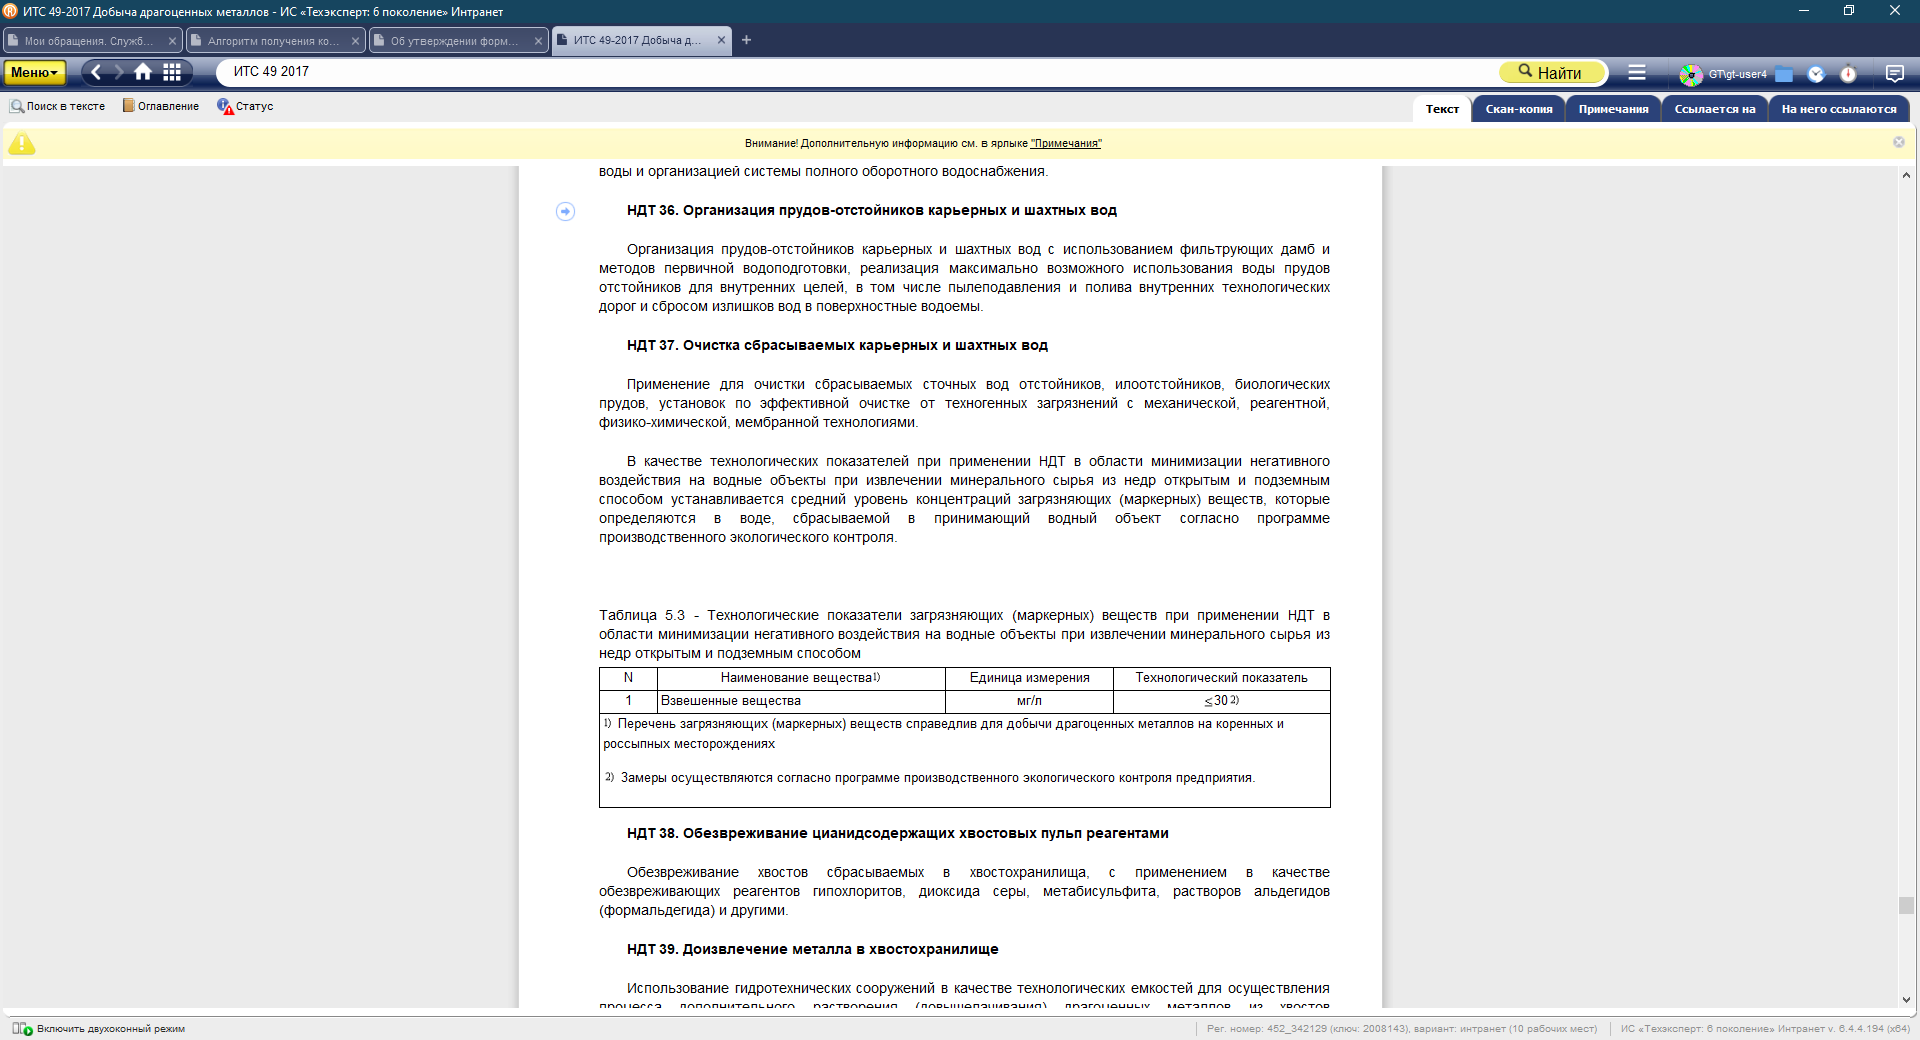Open the blue folder icon
Viewport: 1920px width, 1040px height.
[x=1784, y=74]
